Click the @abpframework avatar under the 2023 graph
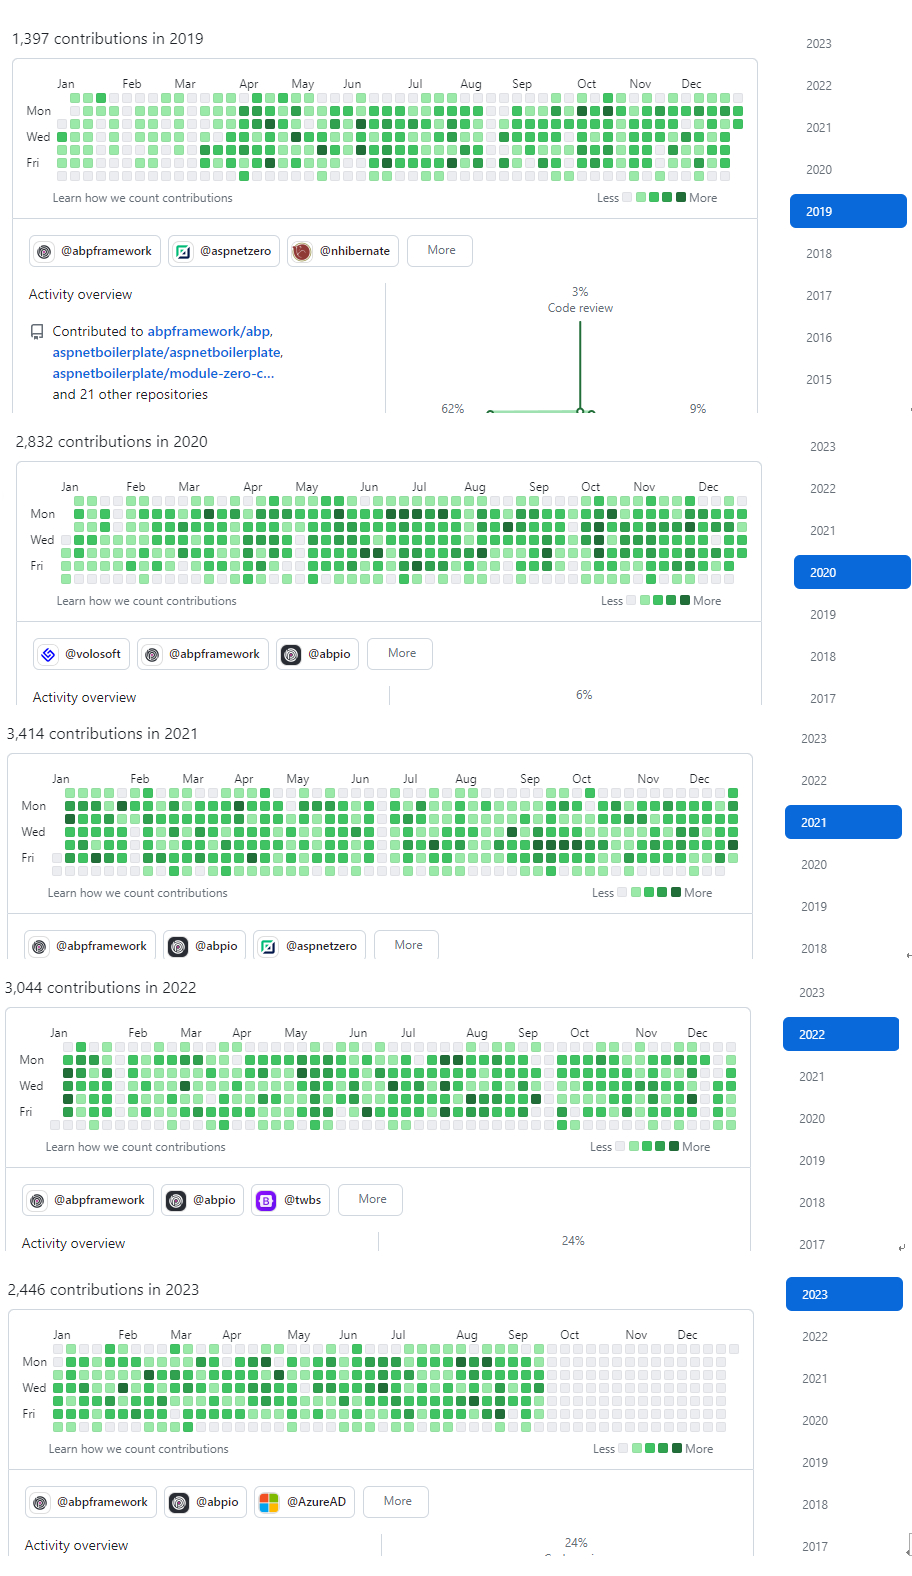The height and width of the screenshot is (1576, 912). pos(40,1502)
